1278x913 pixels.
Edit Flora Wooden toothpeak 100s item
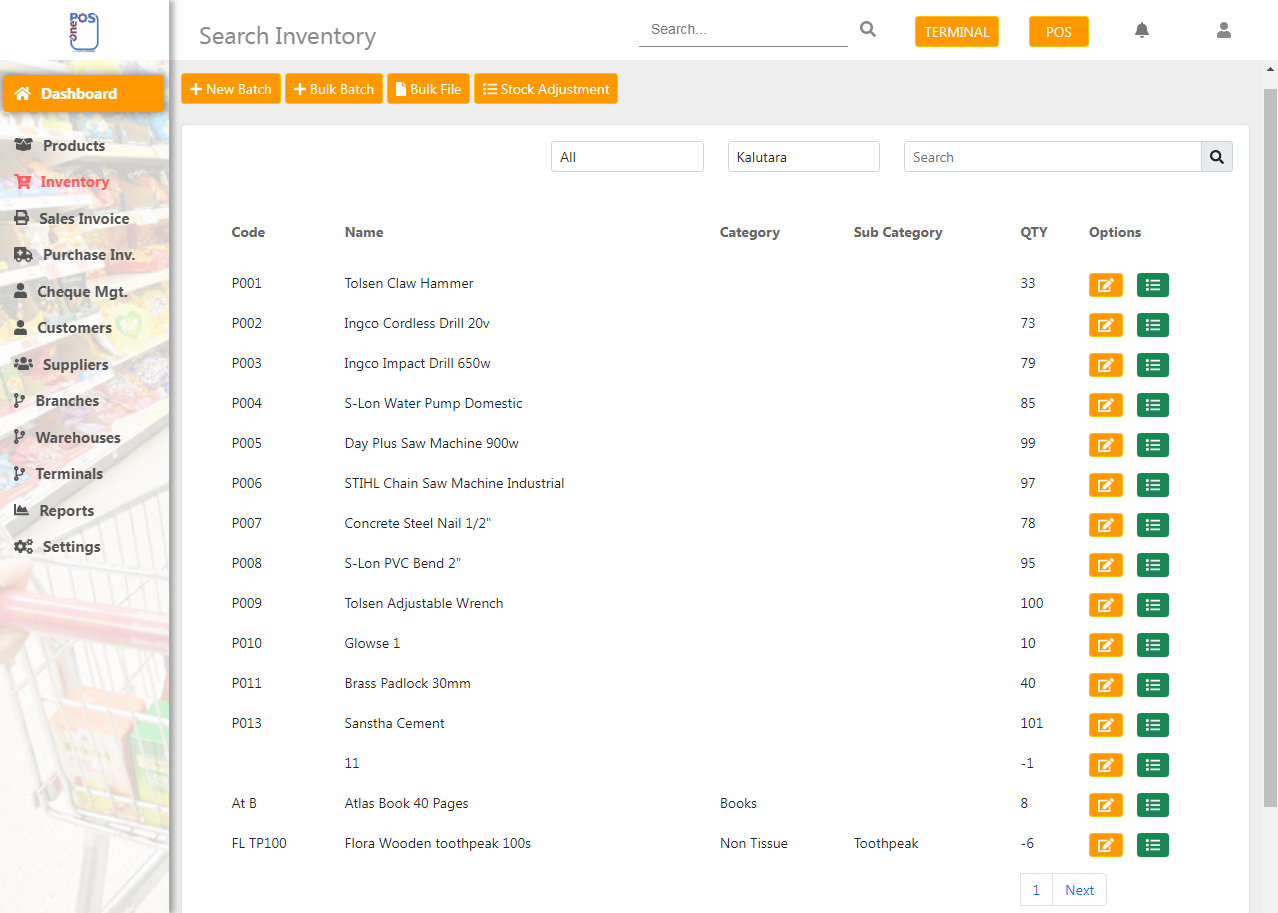click(x=1105, y=845)
